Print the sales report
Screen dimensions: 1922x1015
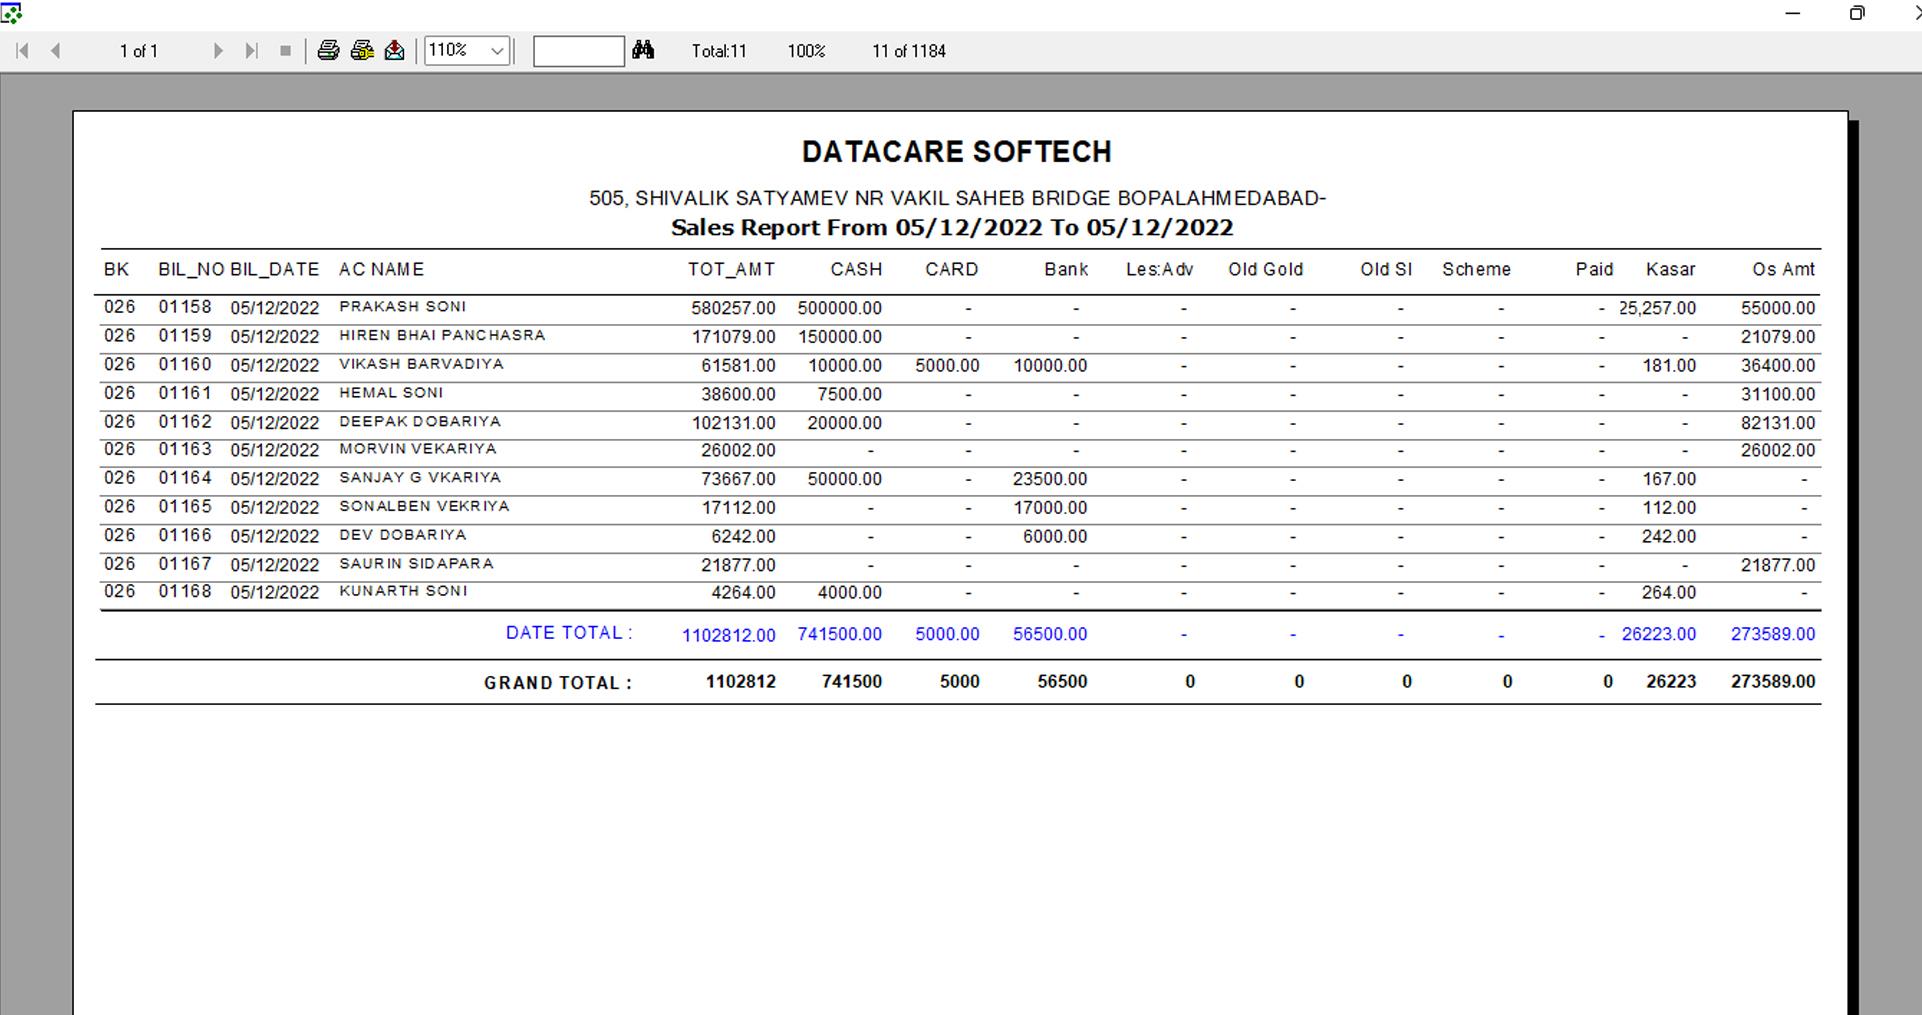[x=328, y=51]
